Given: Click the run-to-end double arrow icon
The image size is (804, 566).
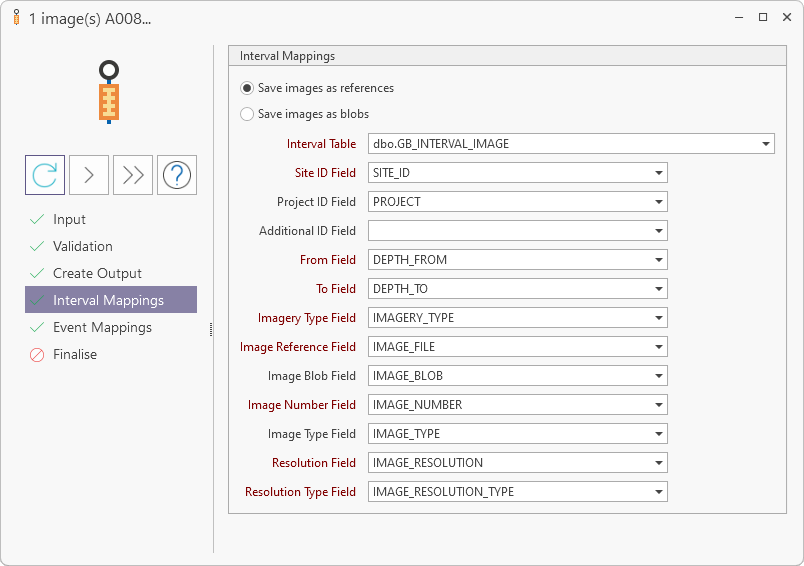Looking at the screenshot, I should (133, 175).
